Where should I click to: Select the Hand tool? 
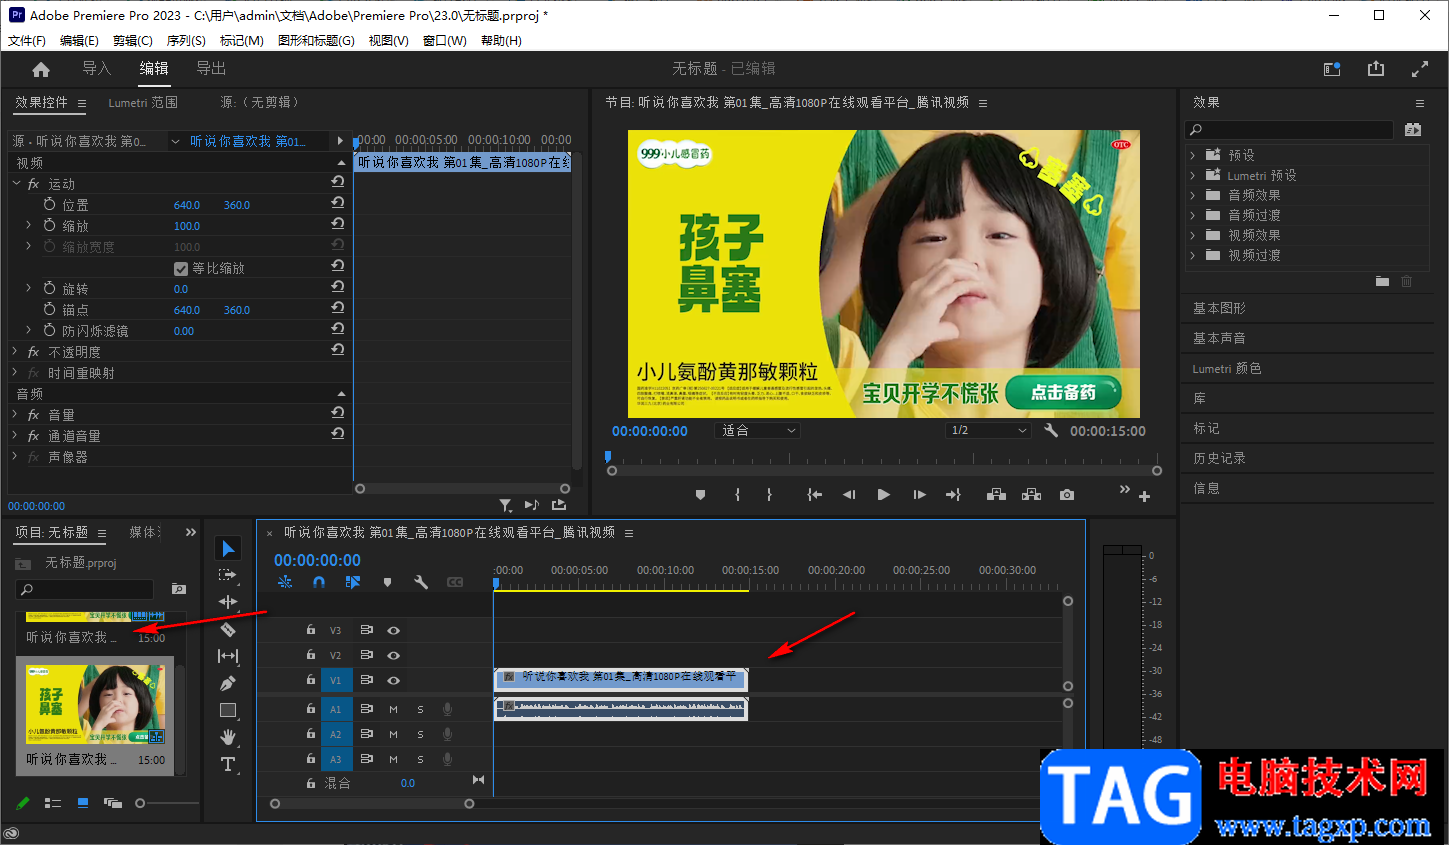[x=228, y=737]
